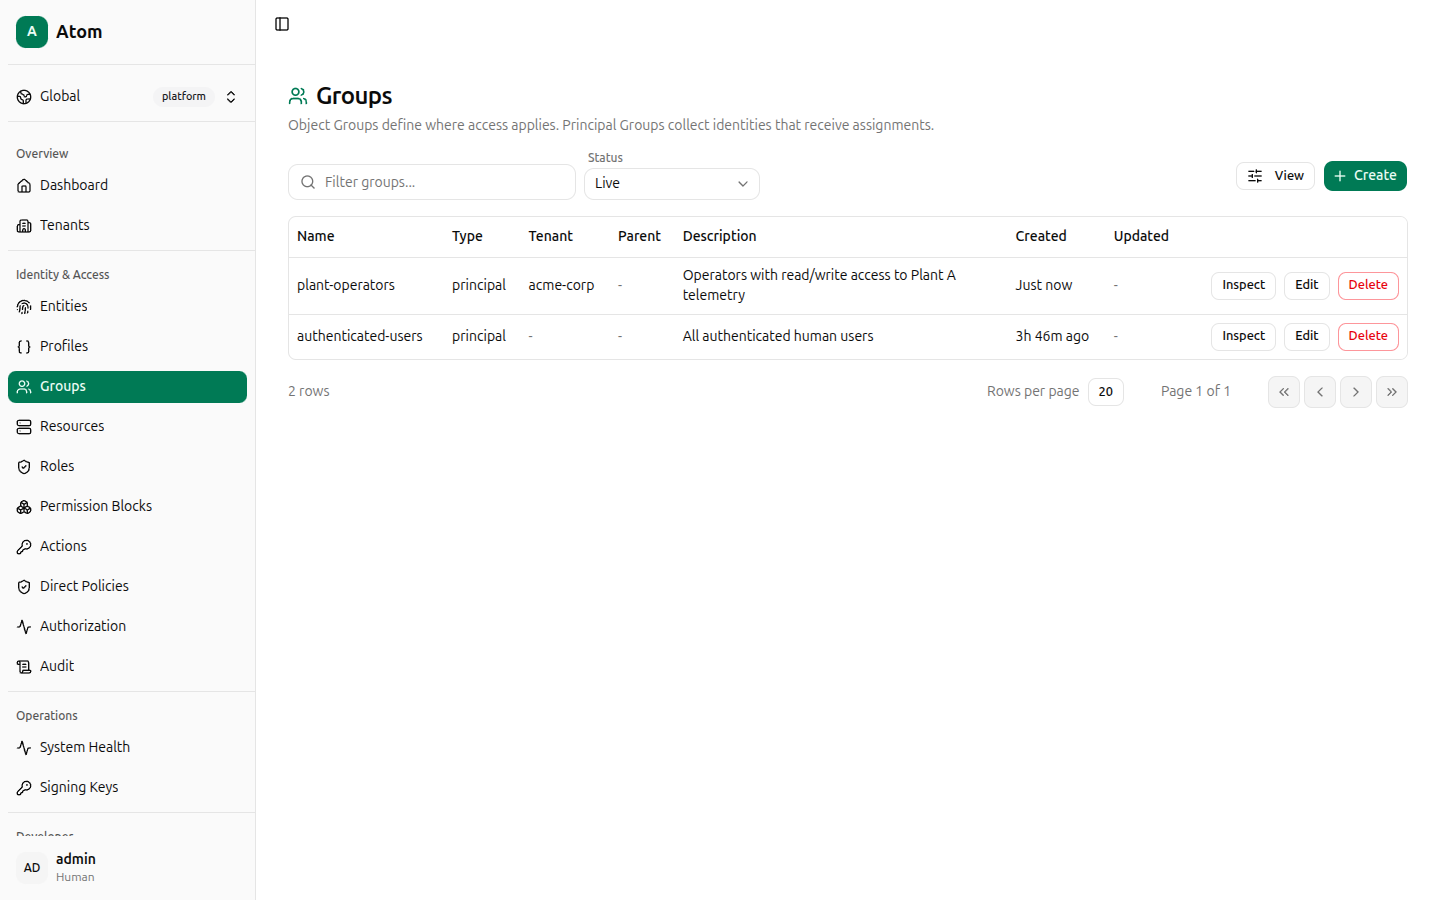Image resolution: width=1440 pixels, height=900 pixels.
Task: Click the Resources server icon
Action: (x=24, y=427)
